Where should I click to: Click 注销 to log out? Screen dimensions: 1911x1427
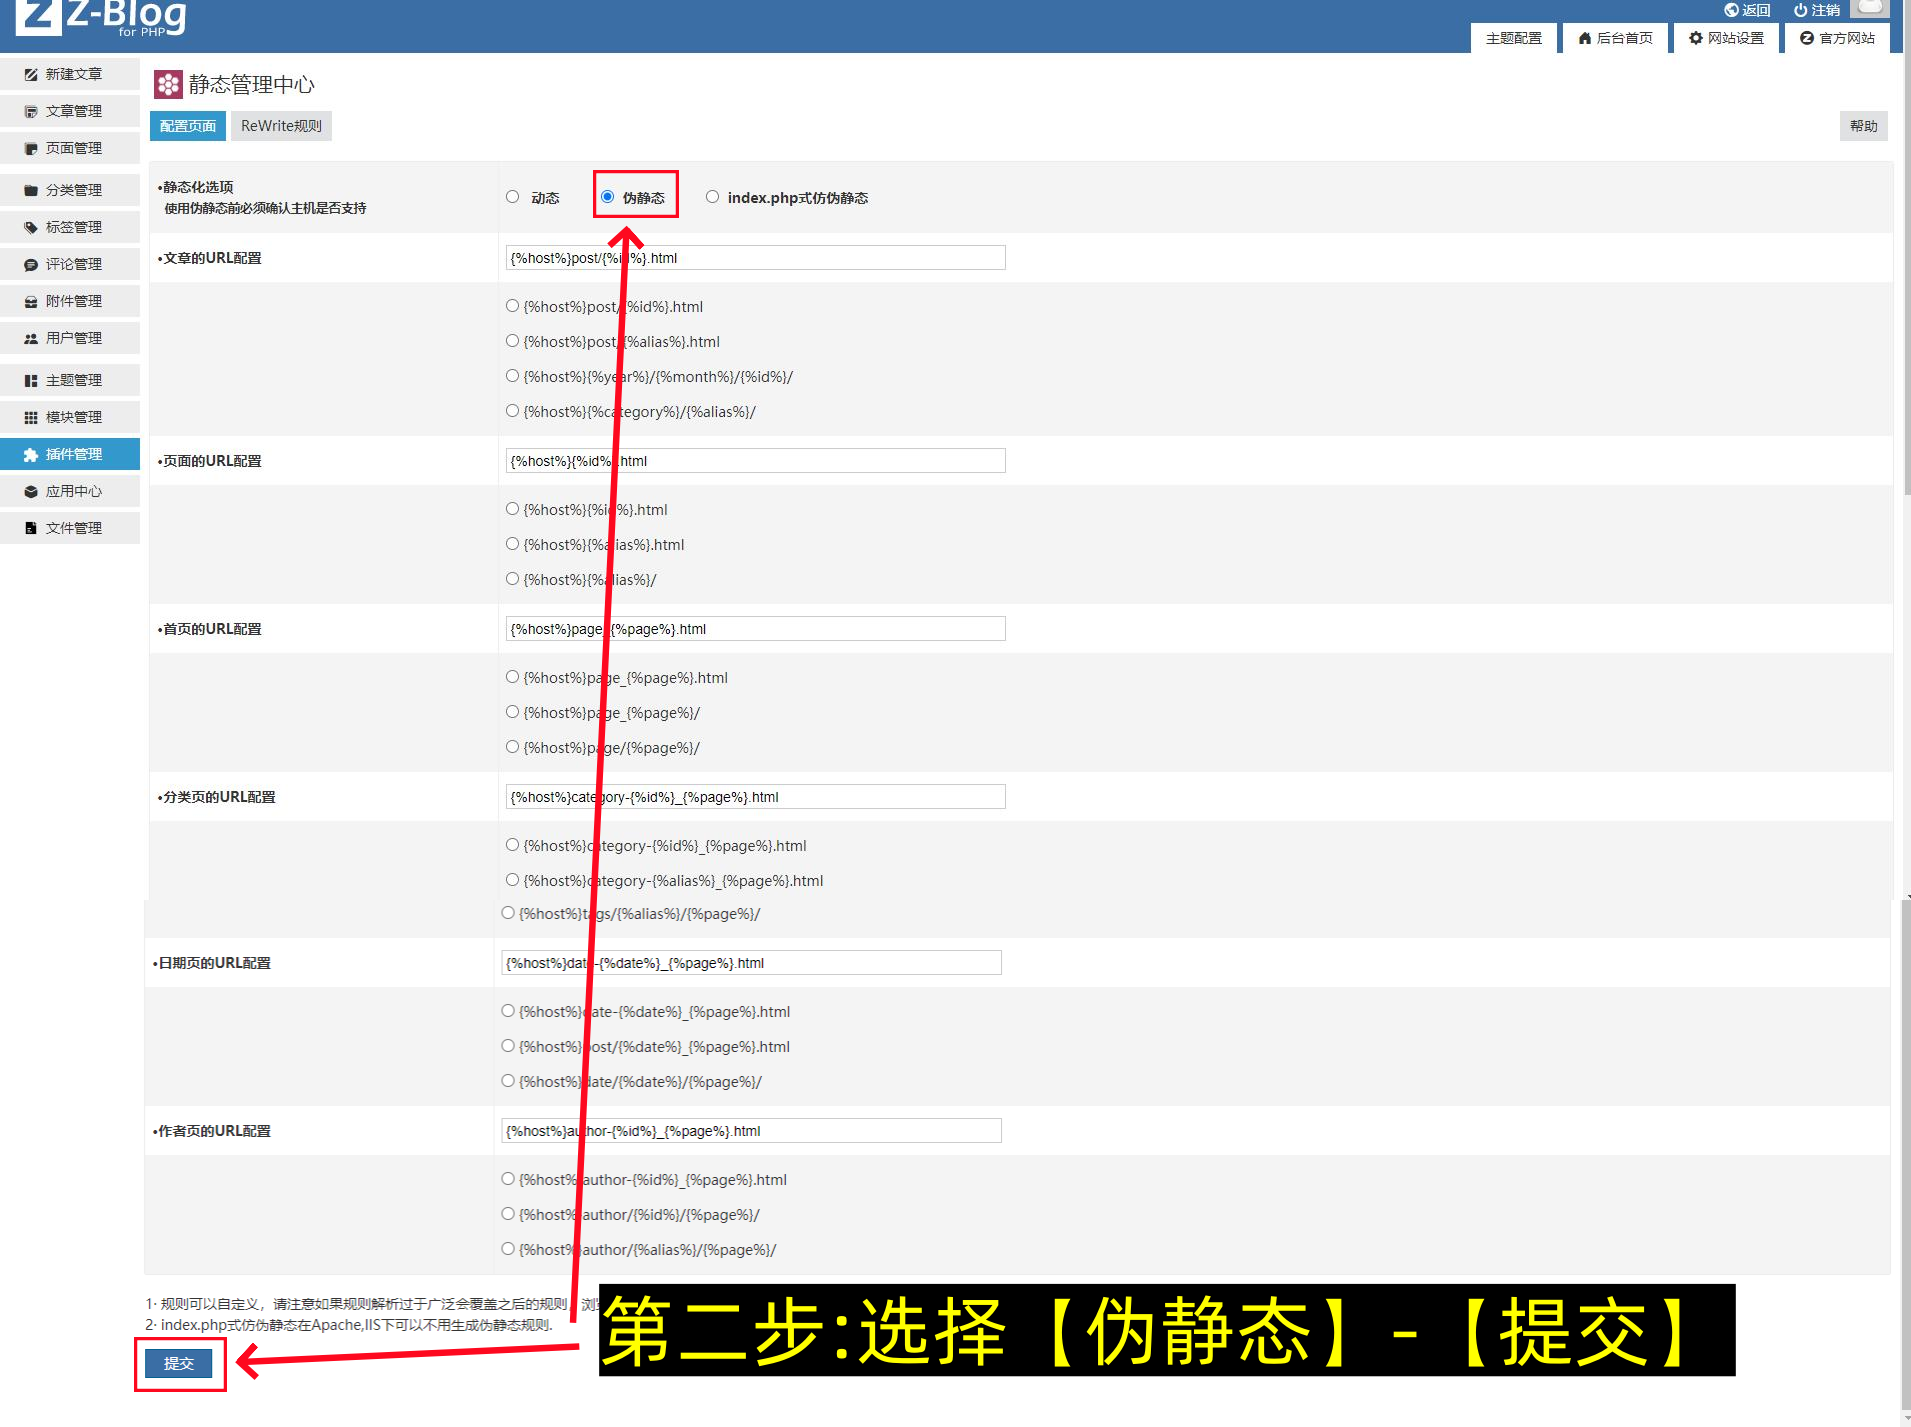click(x=1816, y=10)
